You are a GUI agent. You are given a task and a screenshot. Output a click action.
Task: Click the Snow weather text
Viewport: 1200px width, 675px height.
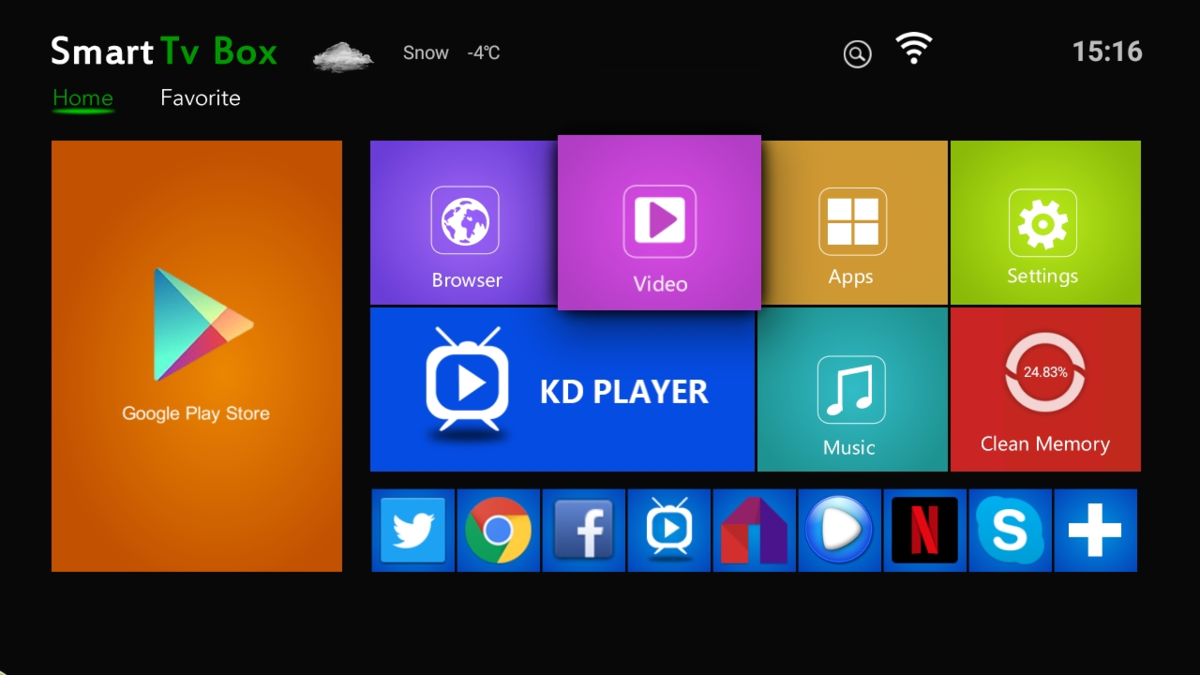pos(426,53)
